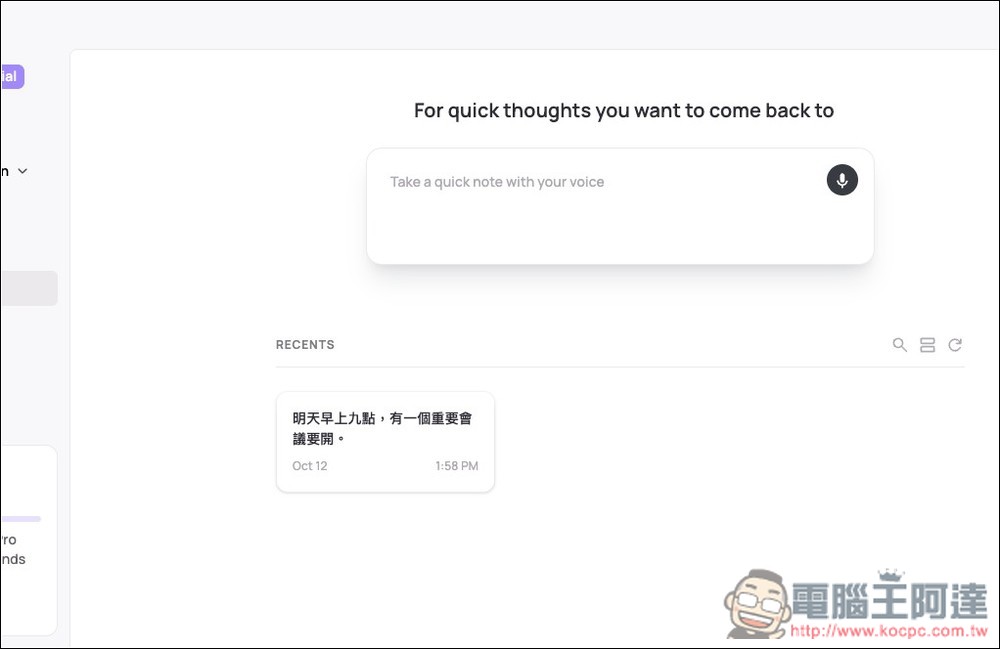Image resolution: width=1000 pixels, height=649 pixels.
Task: Click the sidebar name beside the chevron
Action: pos(4,171)
